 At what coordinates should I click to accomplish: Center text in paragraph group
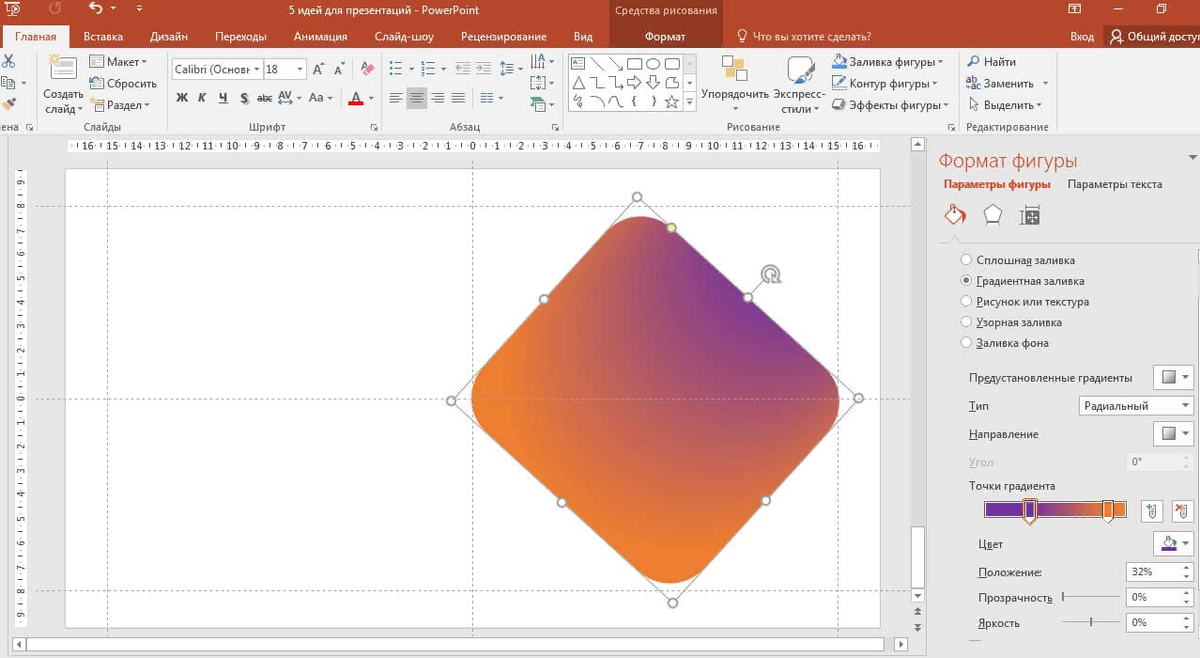(x=417, y=98)
